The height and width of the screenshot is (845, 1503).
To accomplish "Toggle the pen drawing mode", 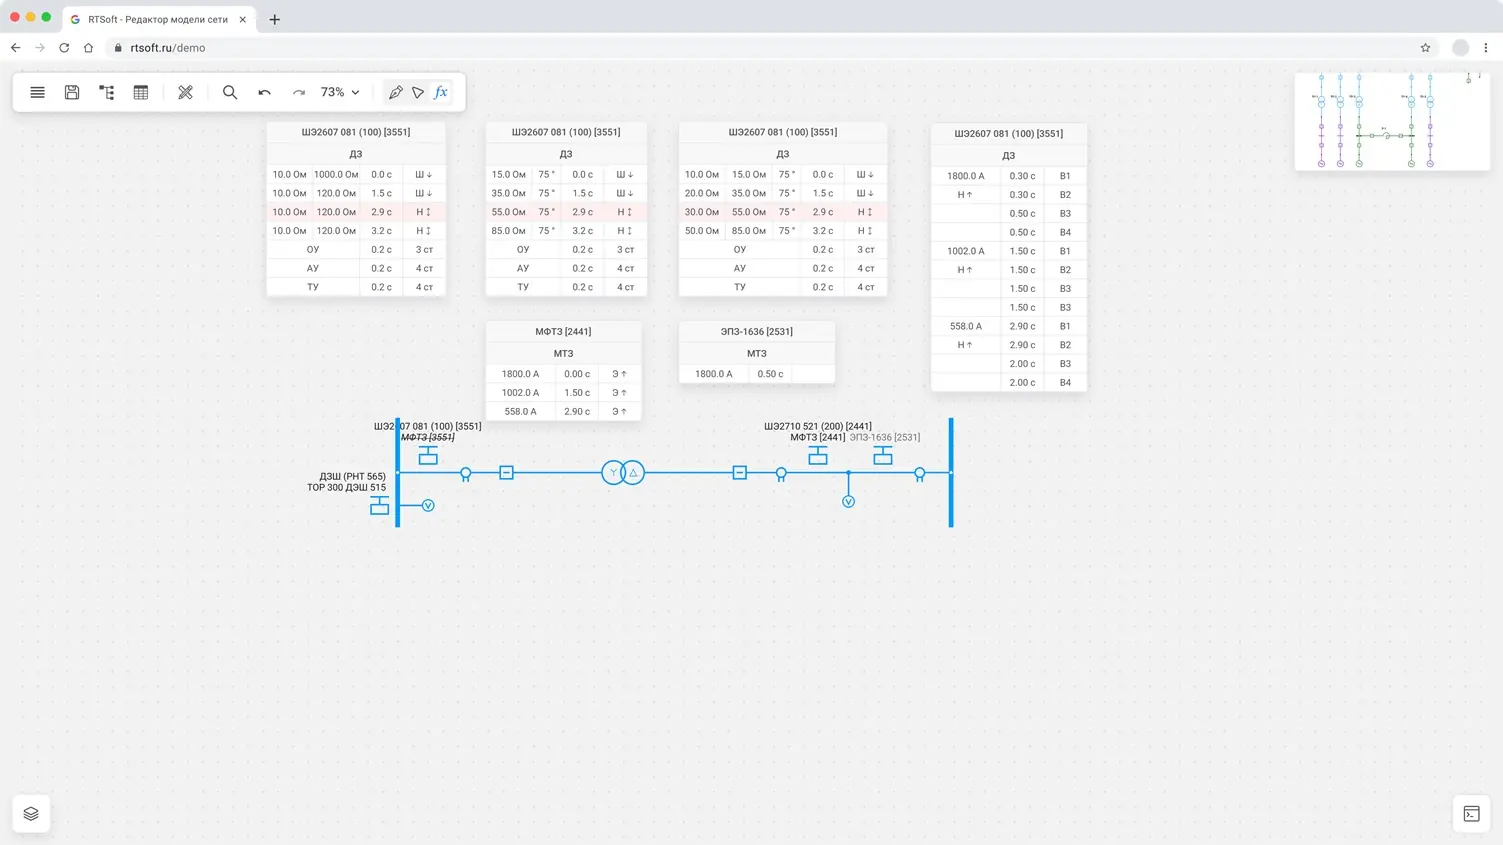I will (396, 92).
